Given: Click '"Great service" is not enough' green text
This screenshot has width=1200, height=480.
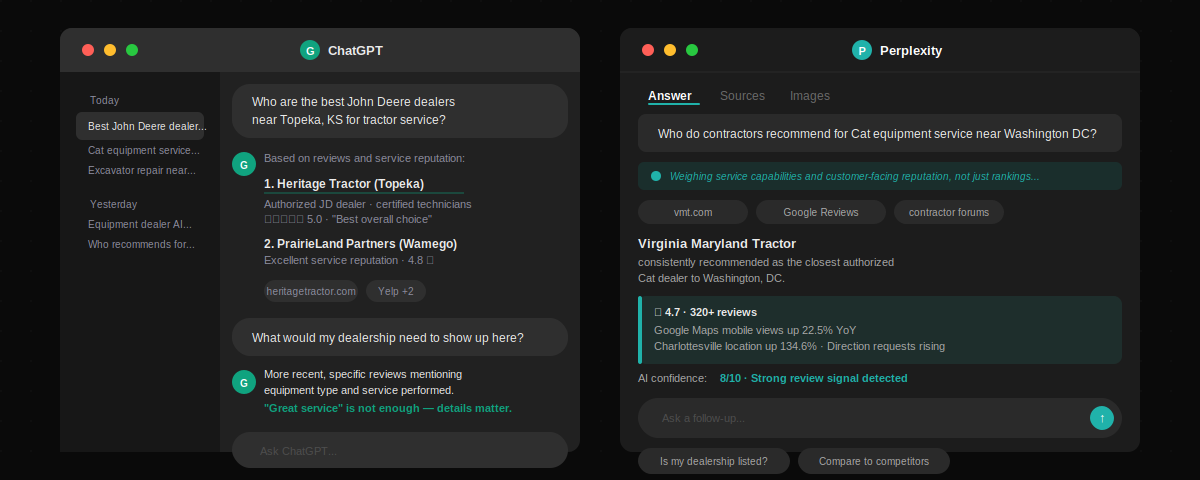Looking at the screenshot, I should coord(388,408).
